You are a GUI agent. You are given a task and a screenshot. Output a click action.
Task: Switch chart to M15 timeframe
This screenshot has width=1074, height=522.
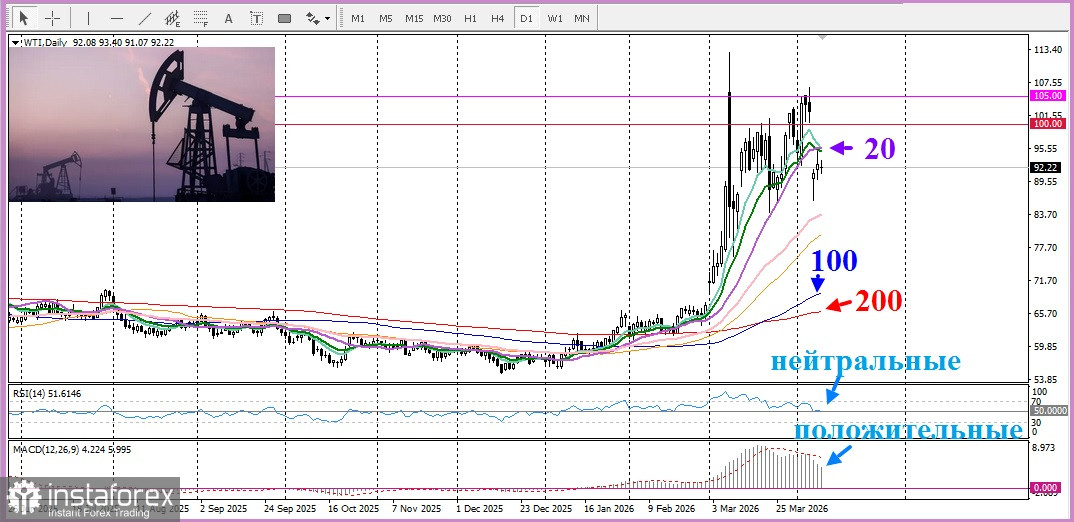(x=414, y=18)
